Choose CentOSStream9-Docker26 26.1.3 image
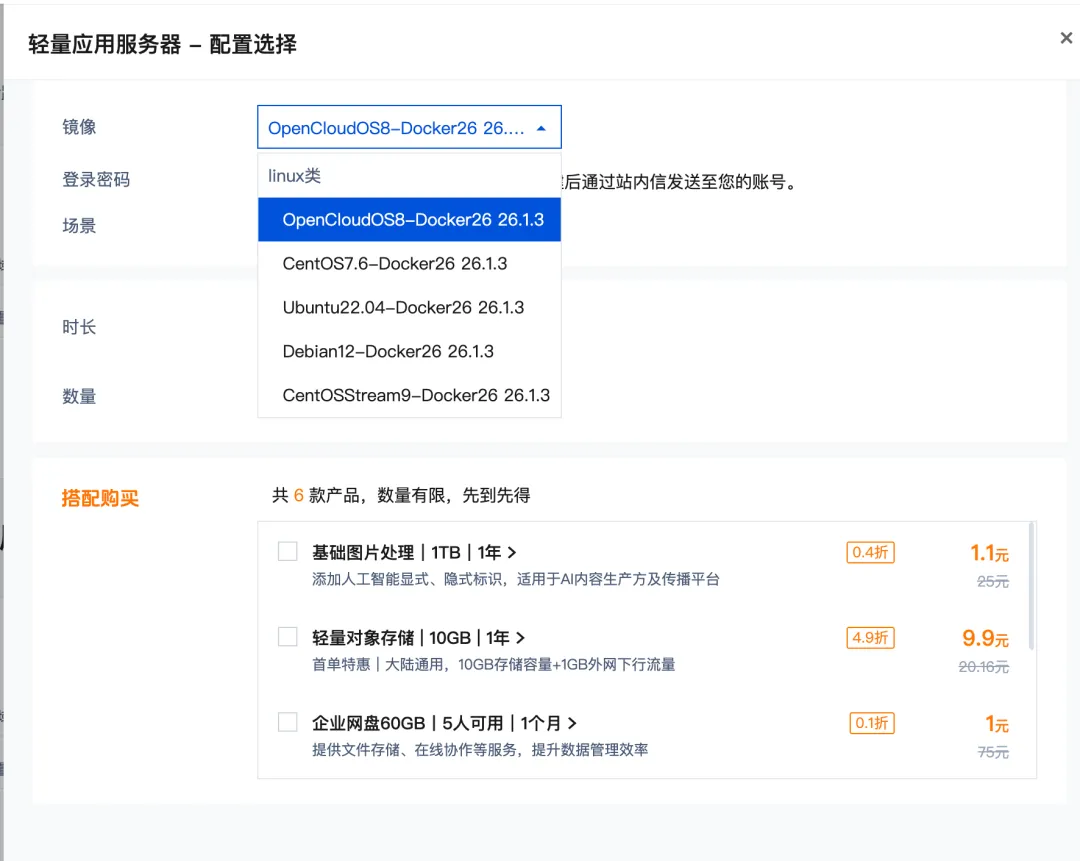This screenshot has height=861, width=1080. [x=409, y=395]
